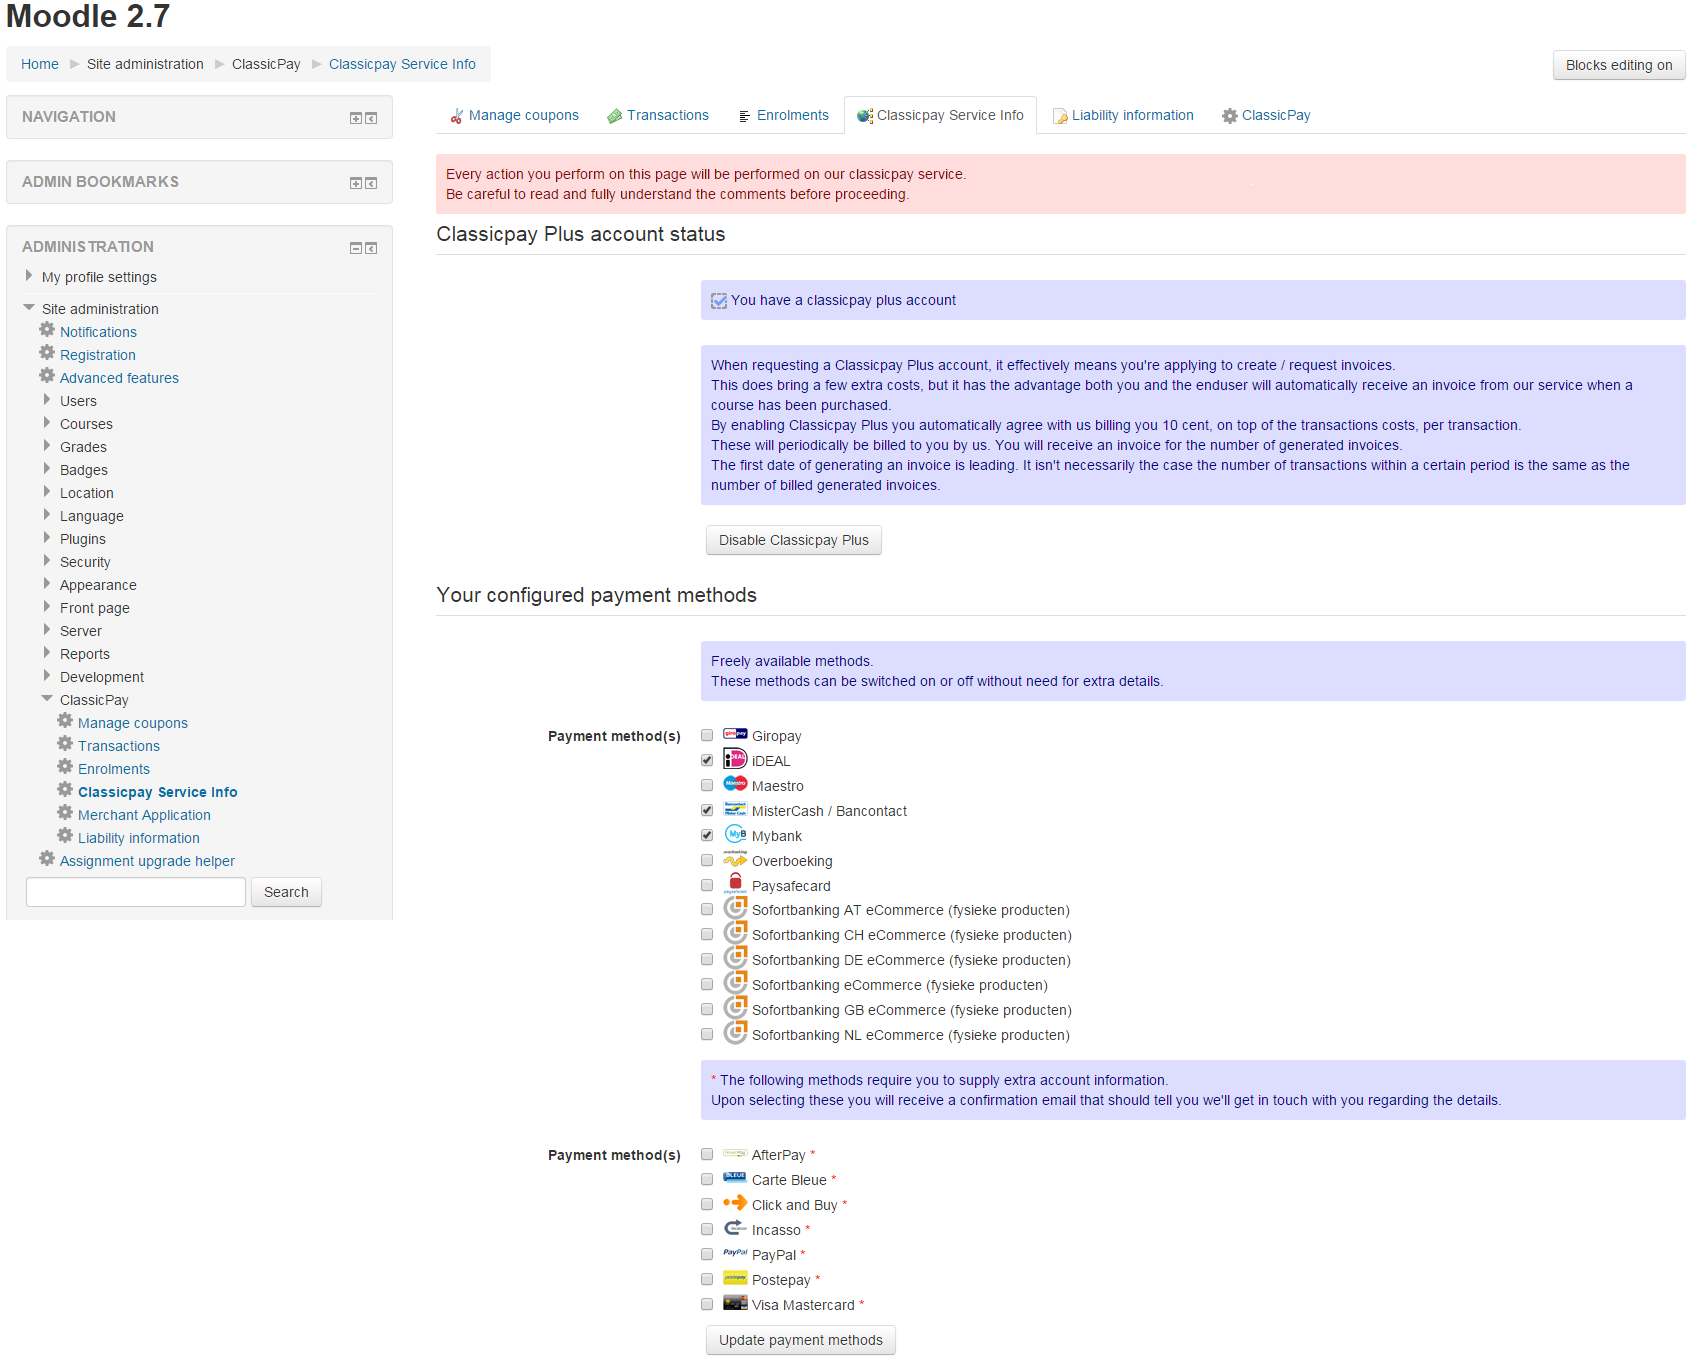Go to Home breadcrumb link
The width and height of the screenshot is (1696, 1361).
pos(40,64)
